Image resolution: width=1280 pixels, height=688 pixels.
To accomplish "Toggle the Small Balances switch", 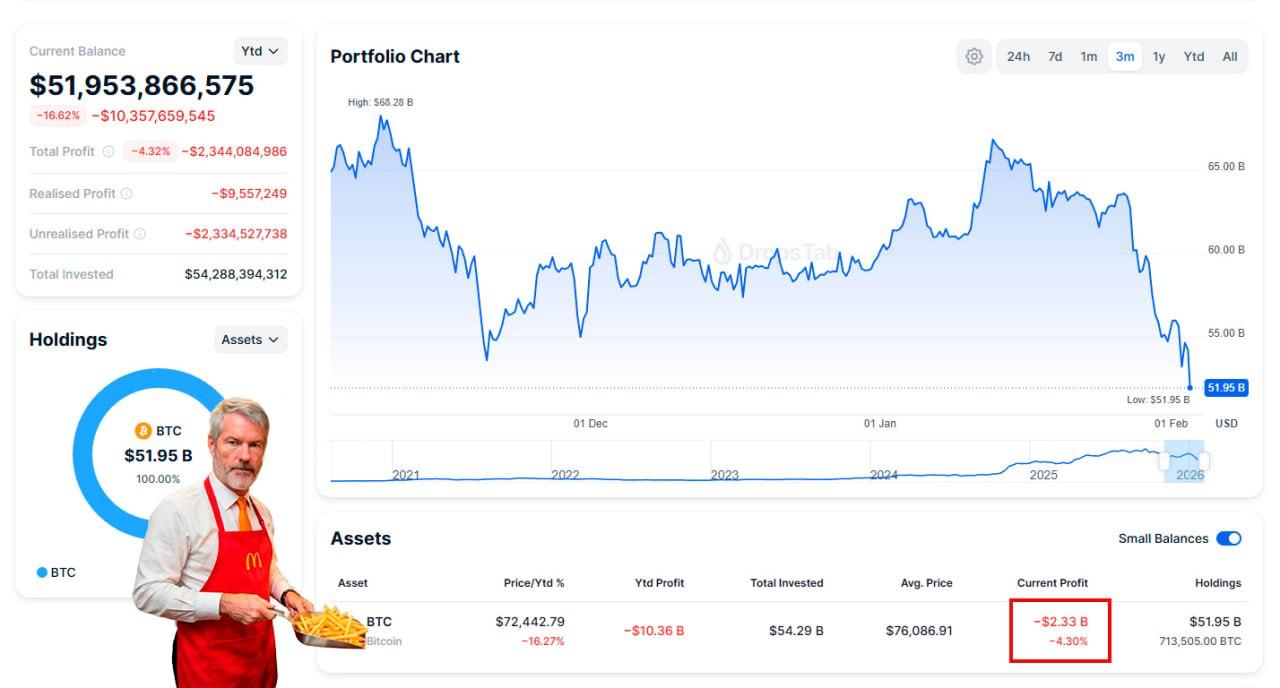I will [x=1228, y=539].
